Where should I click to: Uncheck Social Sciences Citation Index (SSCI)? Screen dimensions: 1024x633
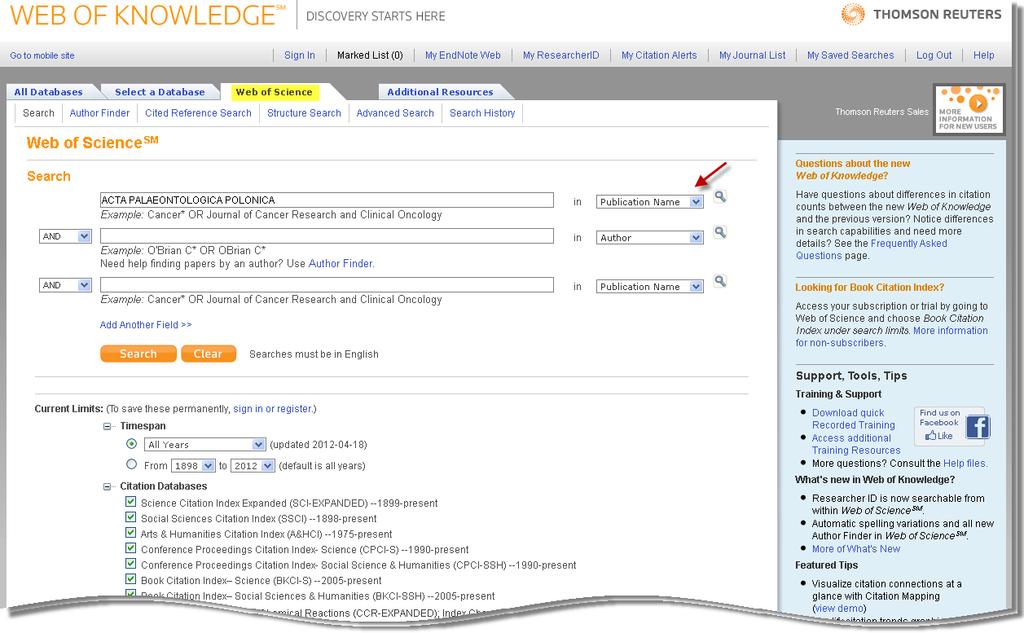[x=131, y=517]
